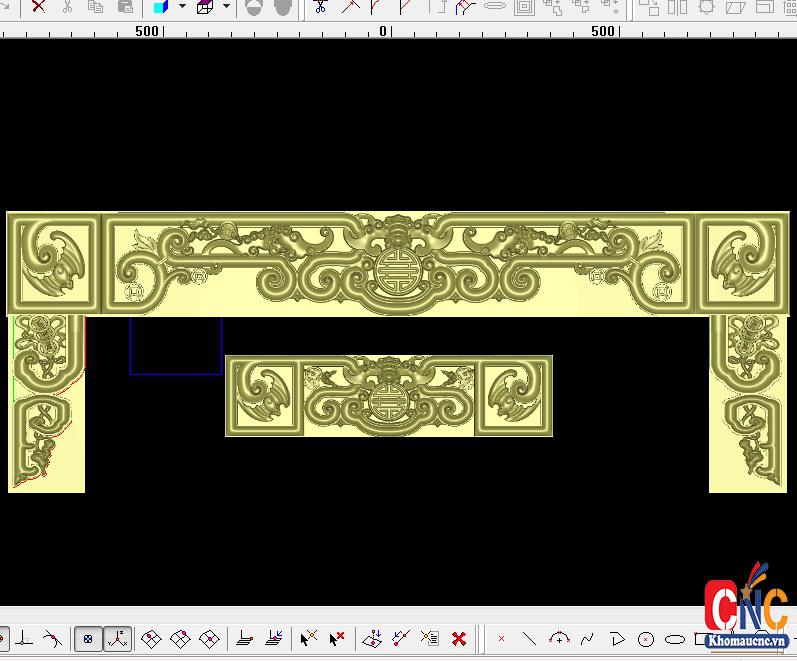Click the small center relief panel
This screenshot has width=797, height=661.
(389, 396)
